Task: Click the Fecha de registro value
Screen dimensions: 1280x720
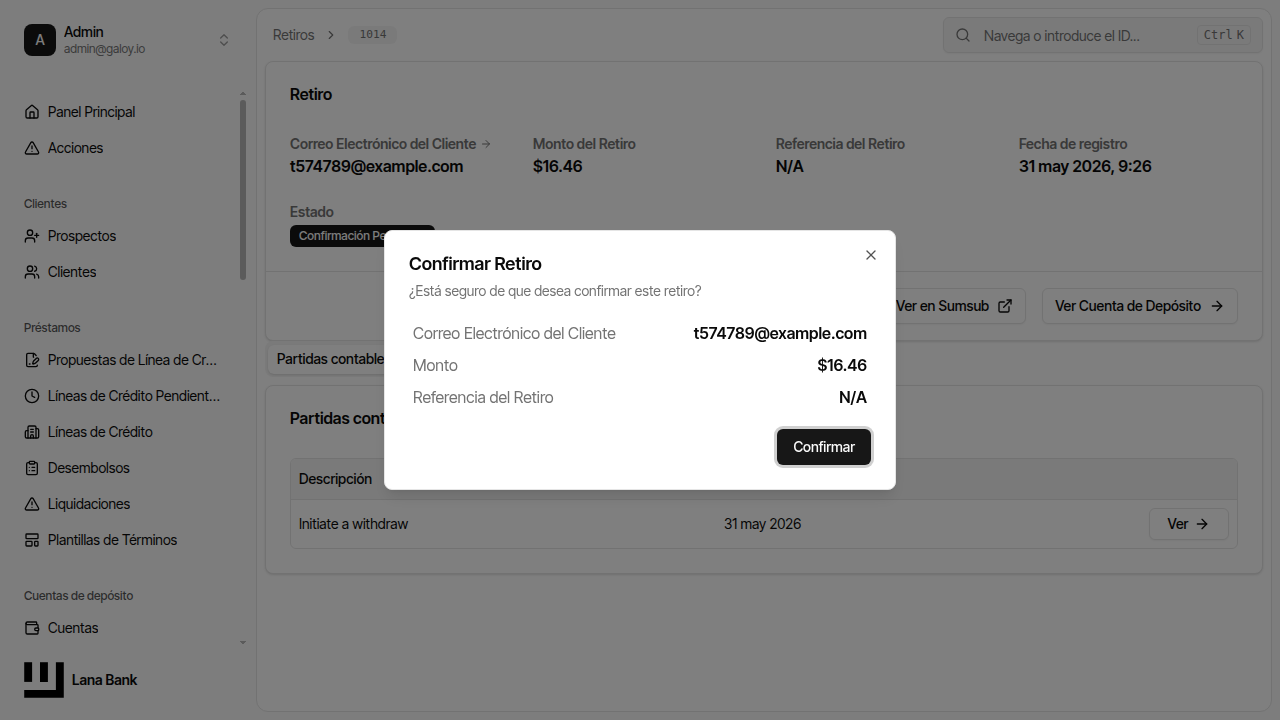Action: tap(1085, 166)
